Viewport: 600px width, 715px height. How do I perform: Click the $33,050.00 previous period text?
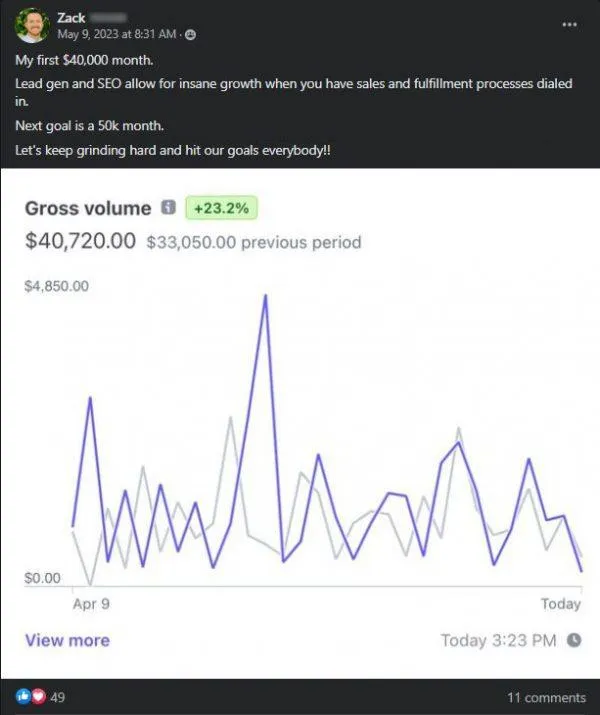point(253,242)
